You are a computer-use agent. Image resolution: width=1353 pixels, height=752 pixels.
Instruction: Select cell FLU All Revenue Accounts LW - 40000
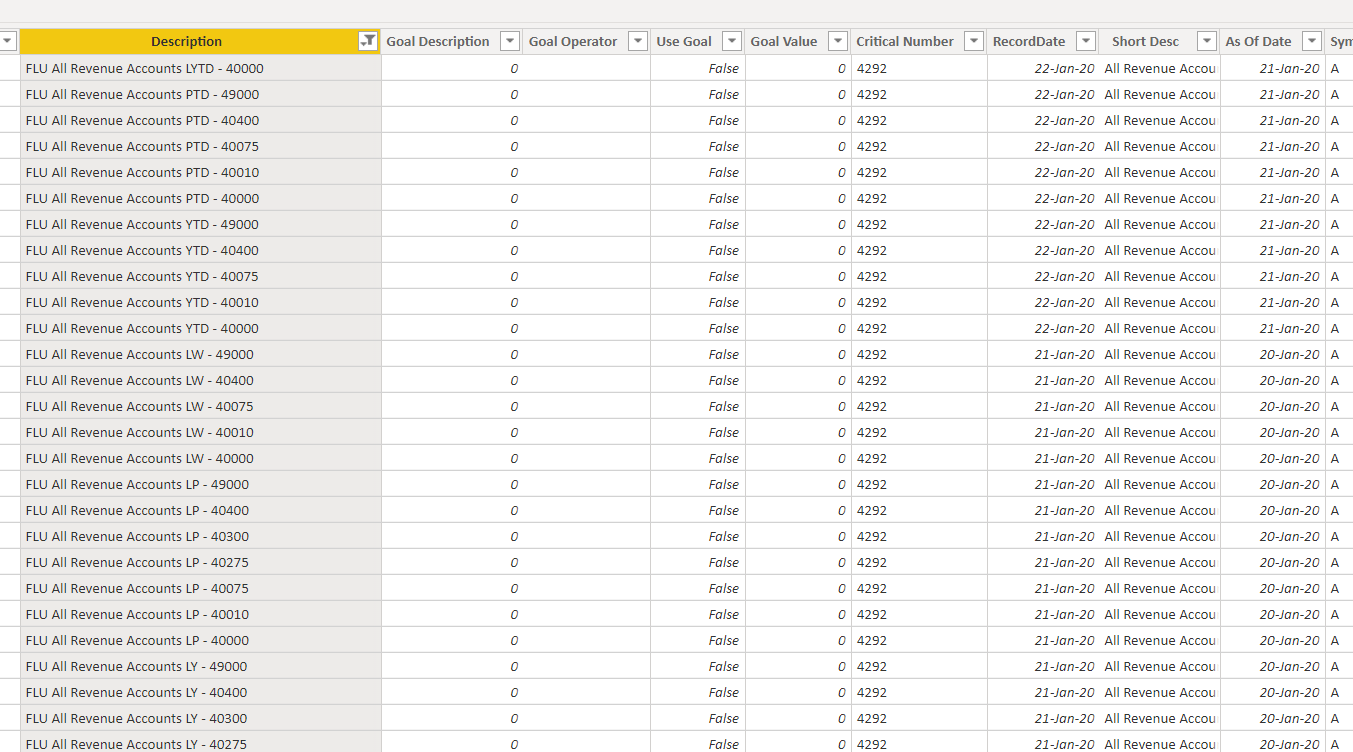pos(200,458)
